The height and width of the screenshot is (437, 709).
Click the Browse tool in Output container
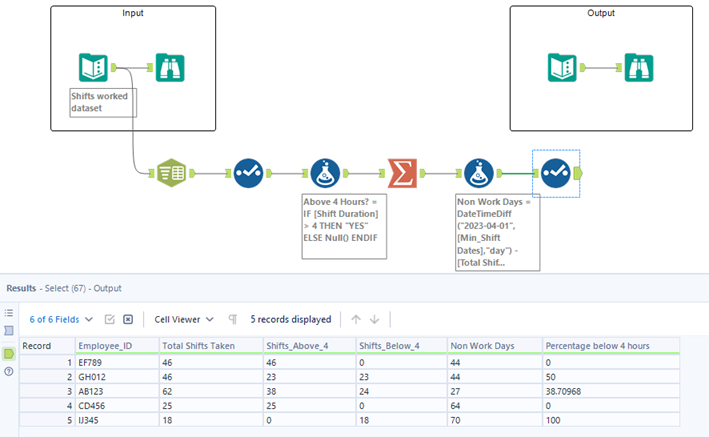click(x=639, y=68)
